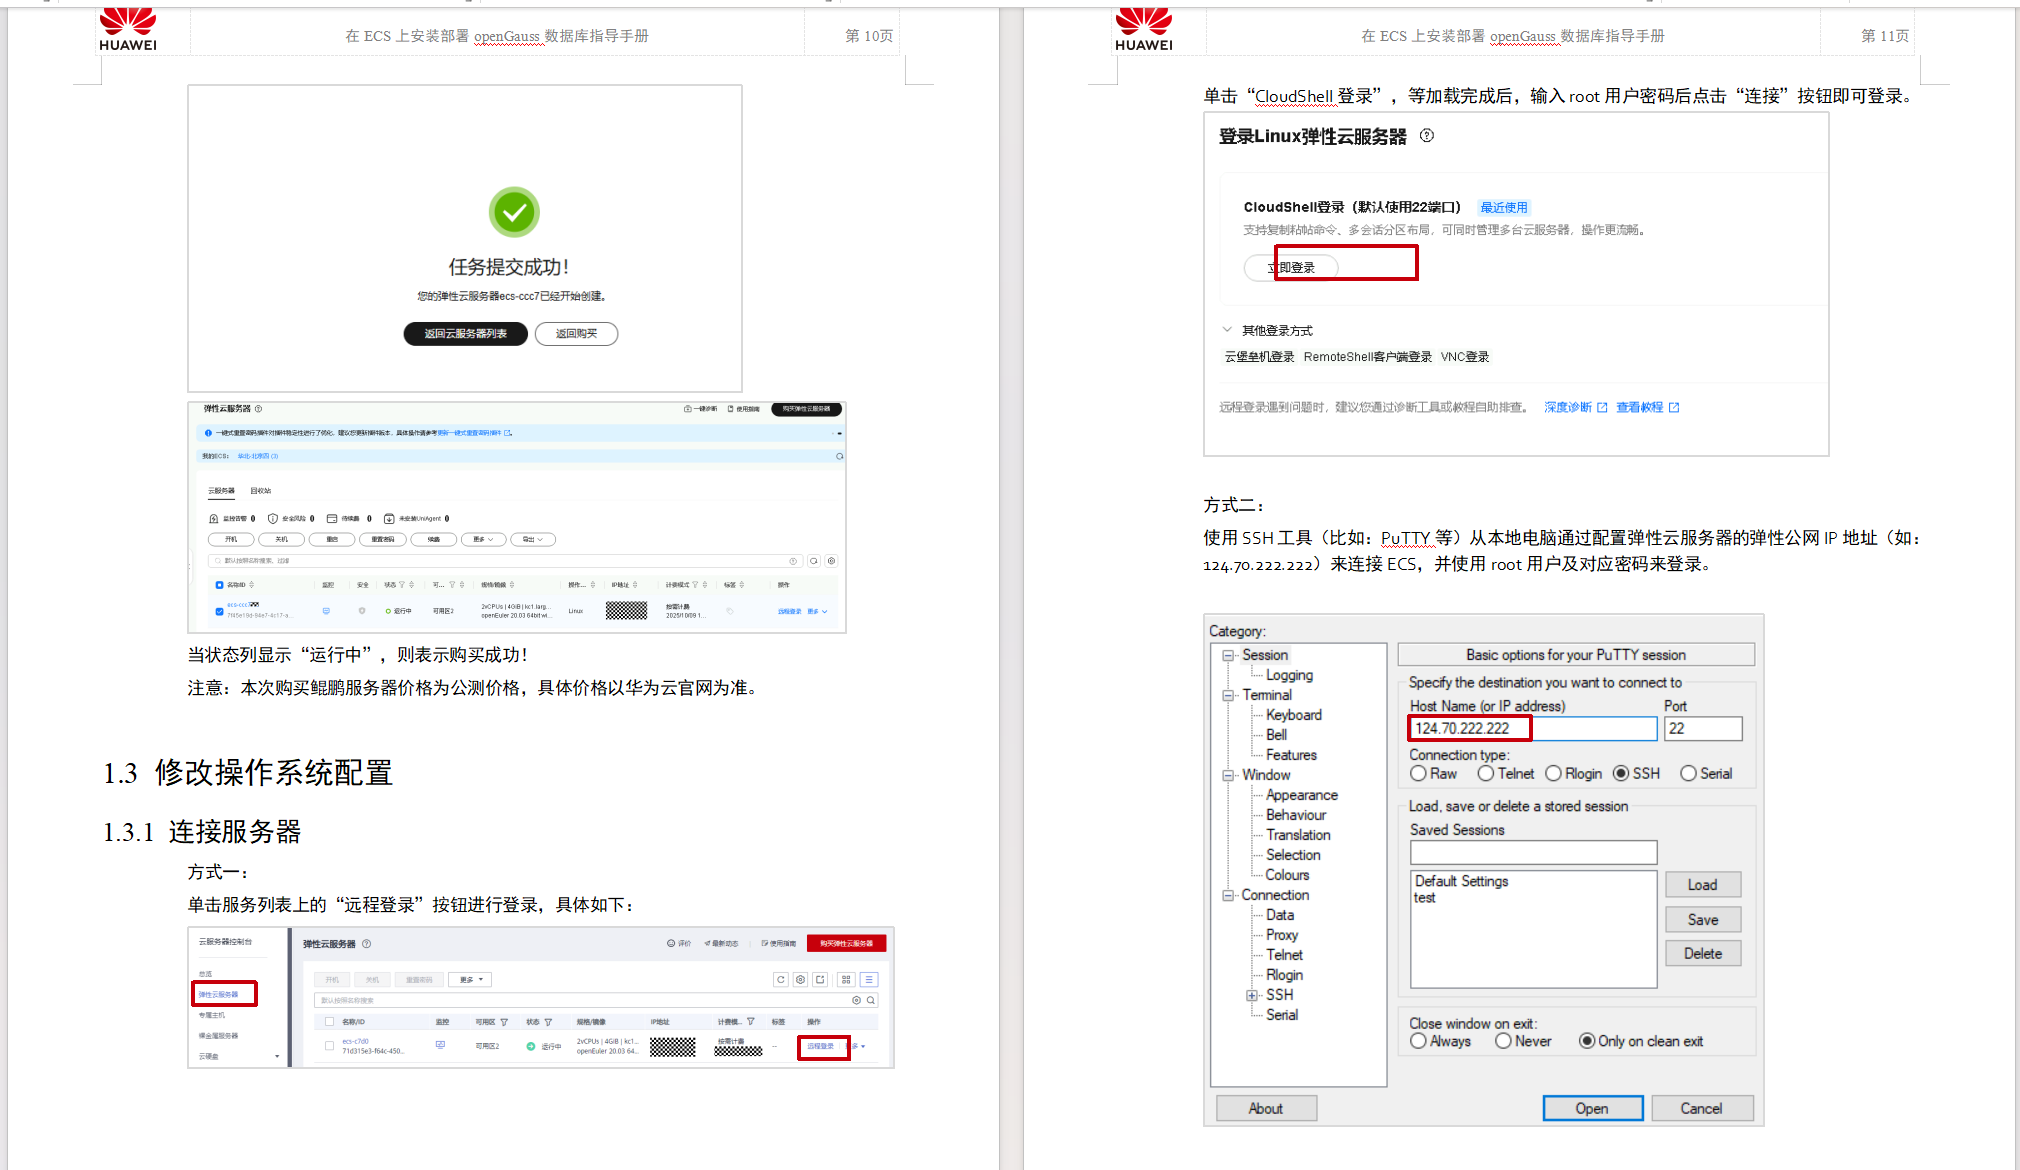Select the Serial connection type radio

[x=1688, y=774]
